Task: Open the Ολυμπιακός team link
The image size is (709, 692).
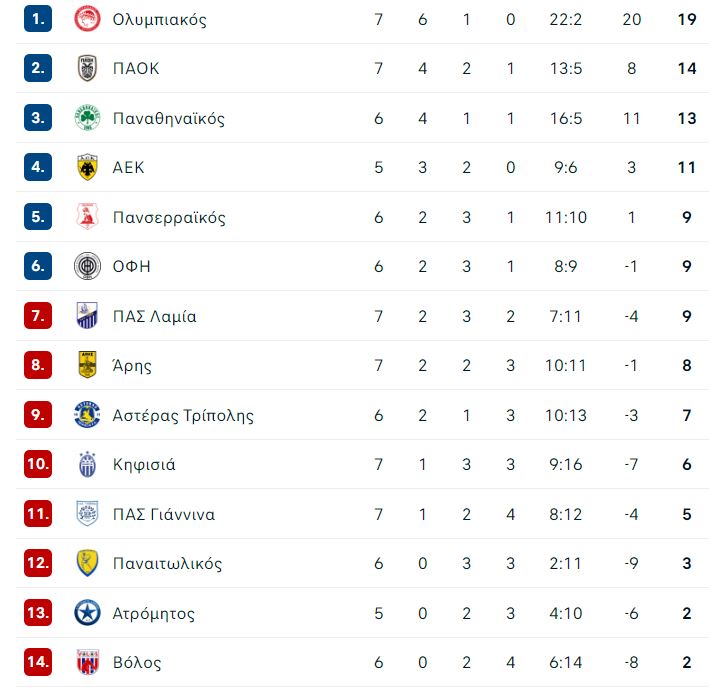Action: 160,19
